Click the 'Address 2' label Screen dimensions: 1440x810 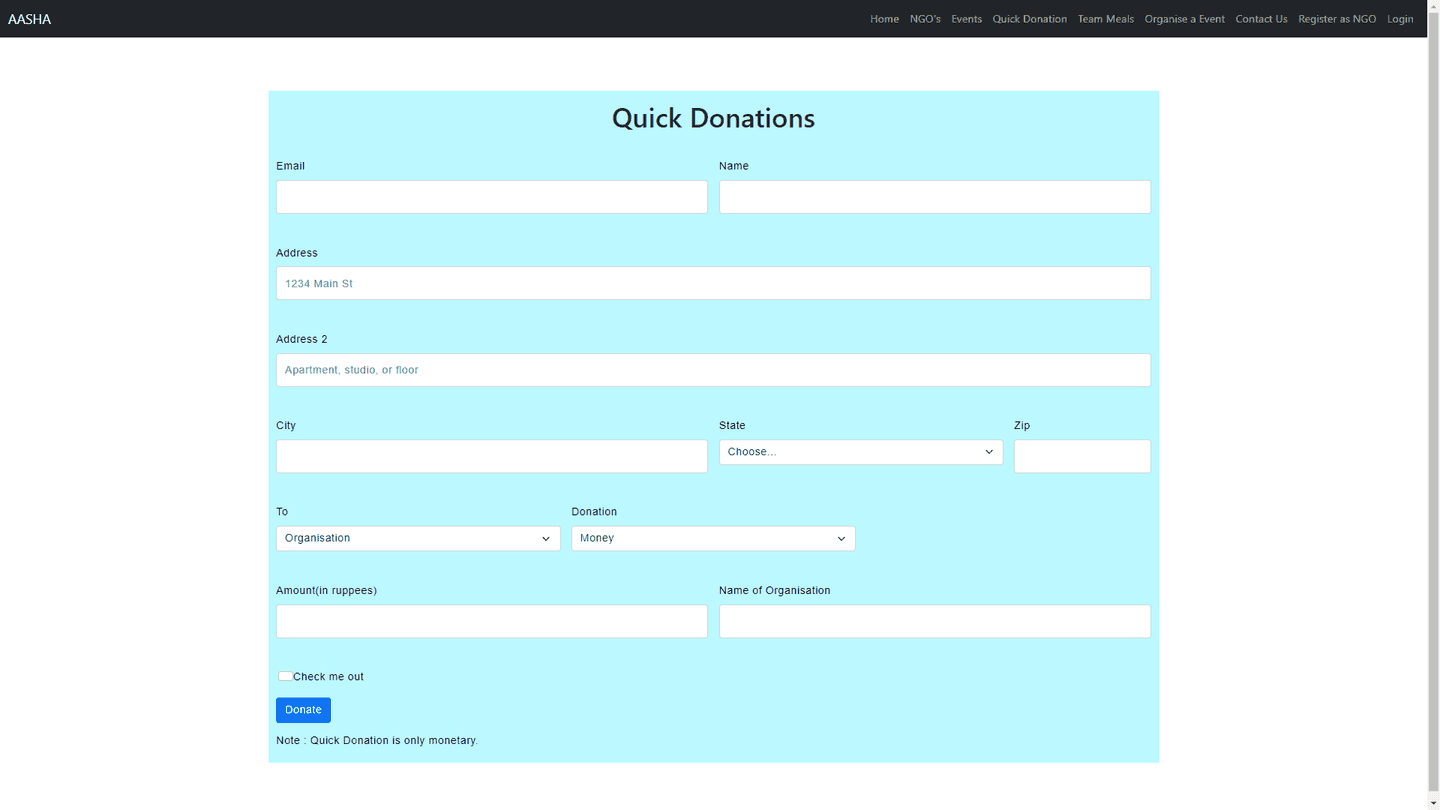(x=301, y=339)
